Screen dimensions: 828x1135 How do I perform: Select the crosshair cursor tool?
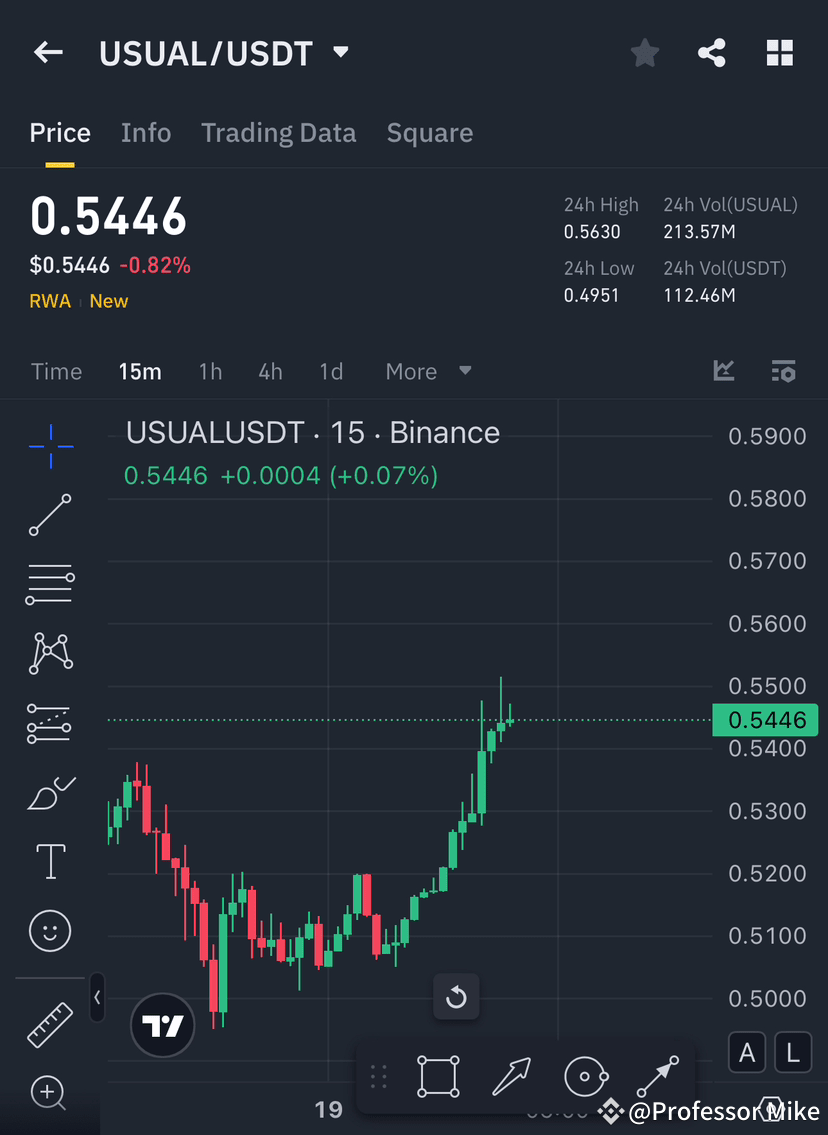[x=49, y=447]
